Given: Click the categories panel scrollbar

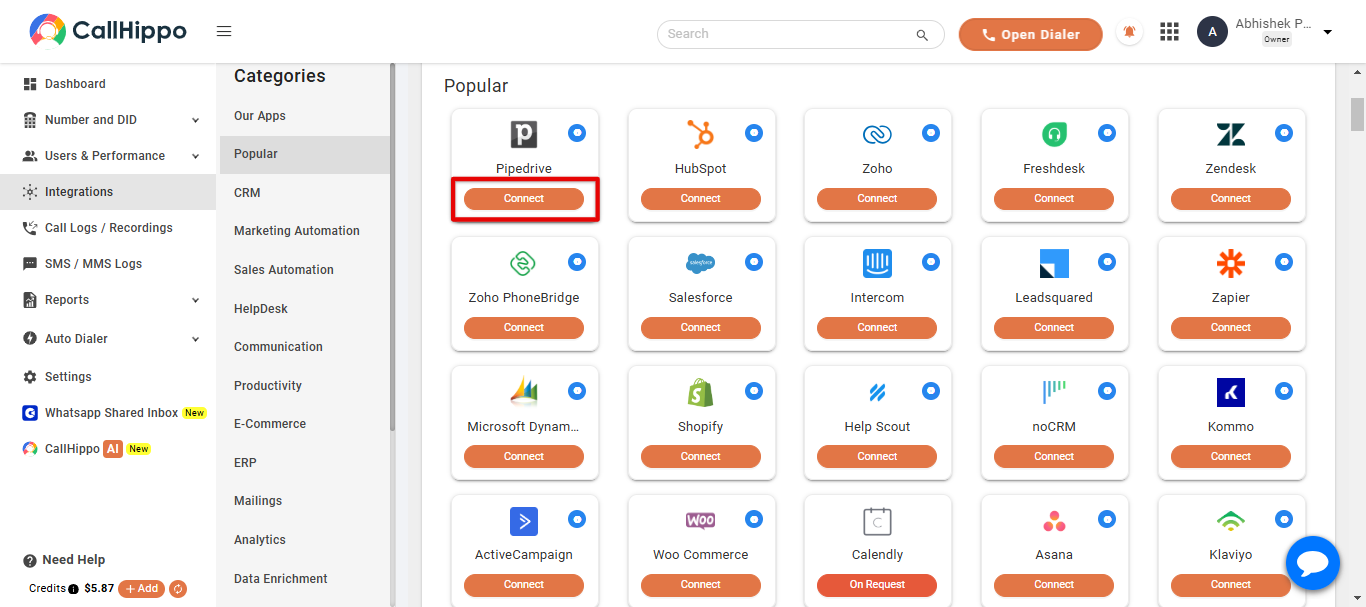Looking at the screenshot, I should [393, 247].
